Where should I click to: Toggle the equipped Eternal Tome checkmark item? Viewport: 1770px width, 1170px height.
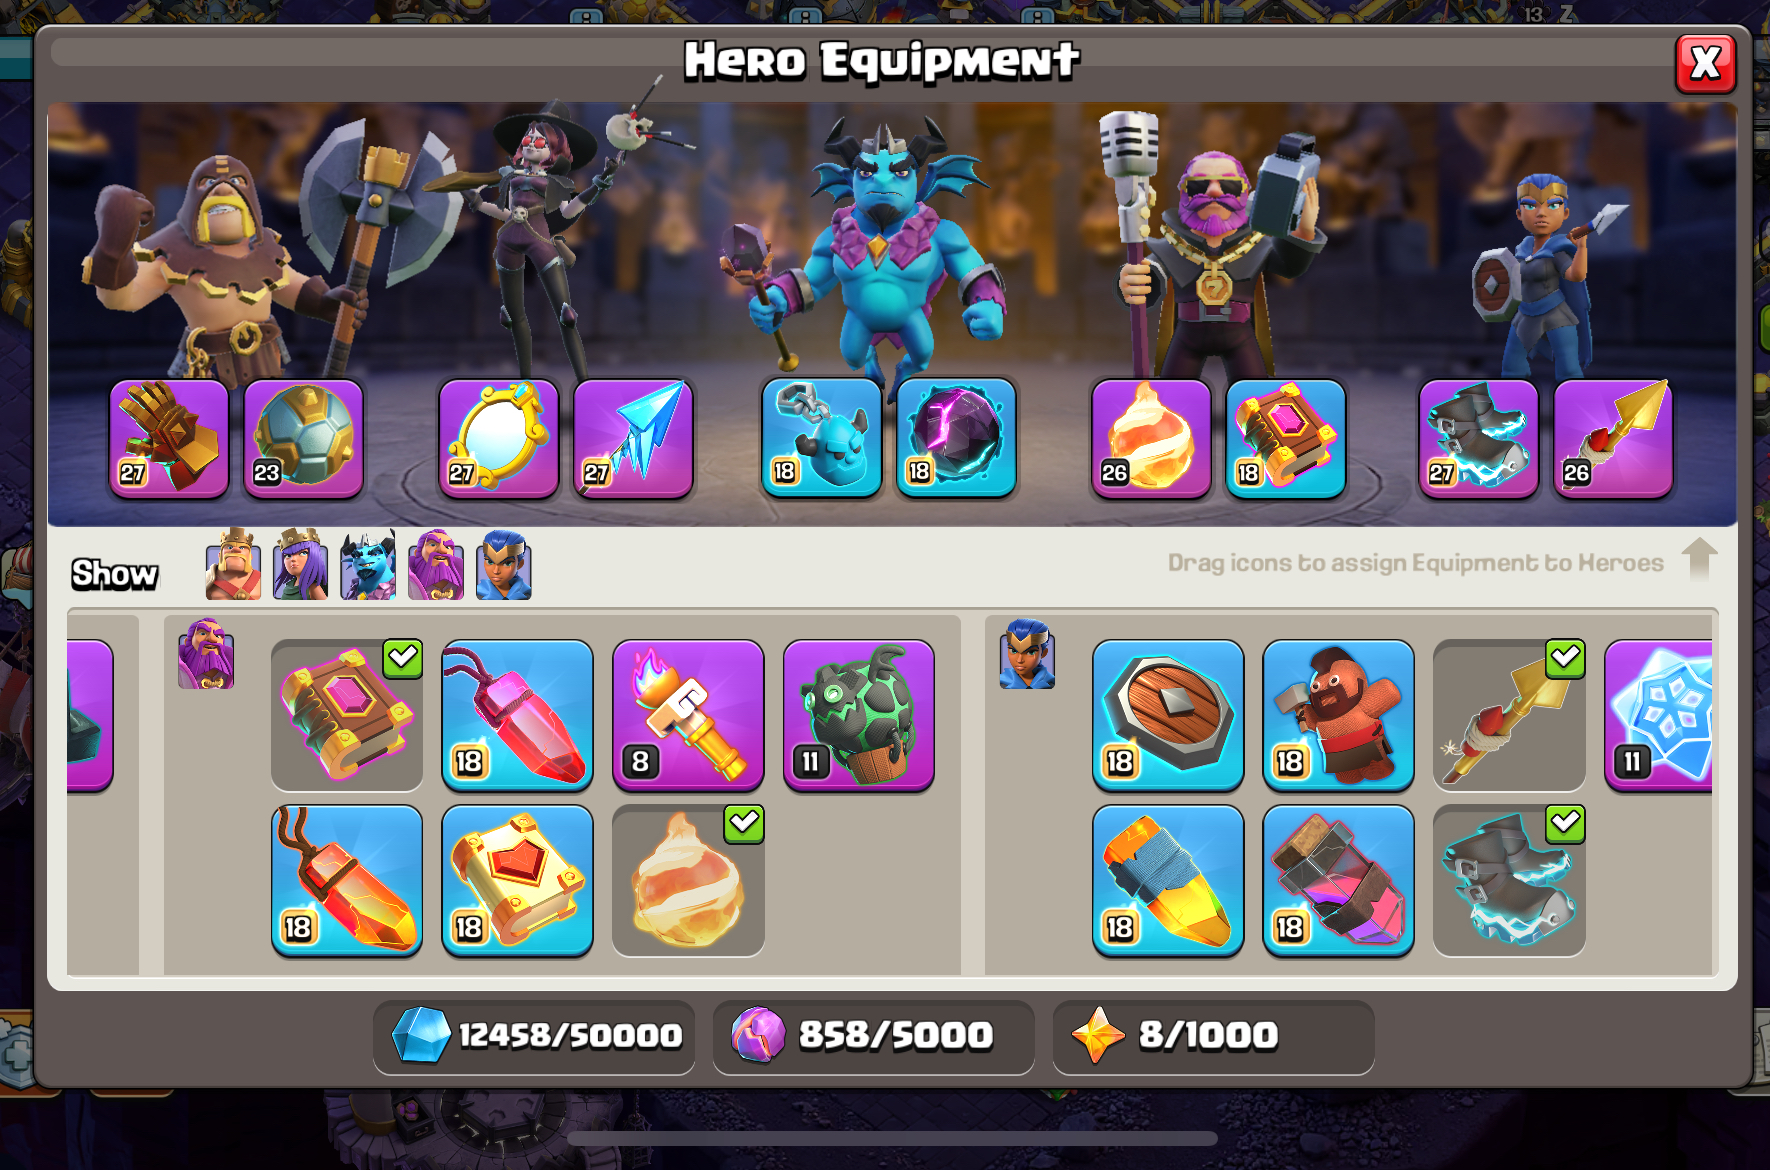click(x=347, y=715)
